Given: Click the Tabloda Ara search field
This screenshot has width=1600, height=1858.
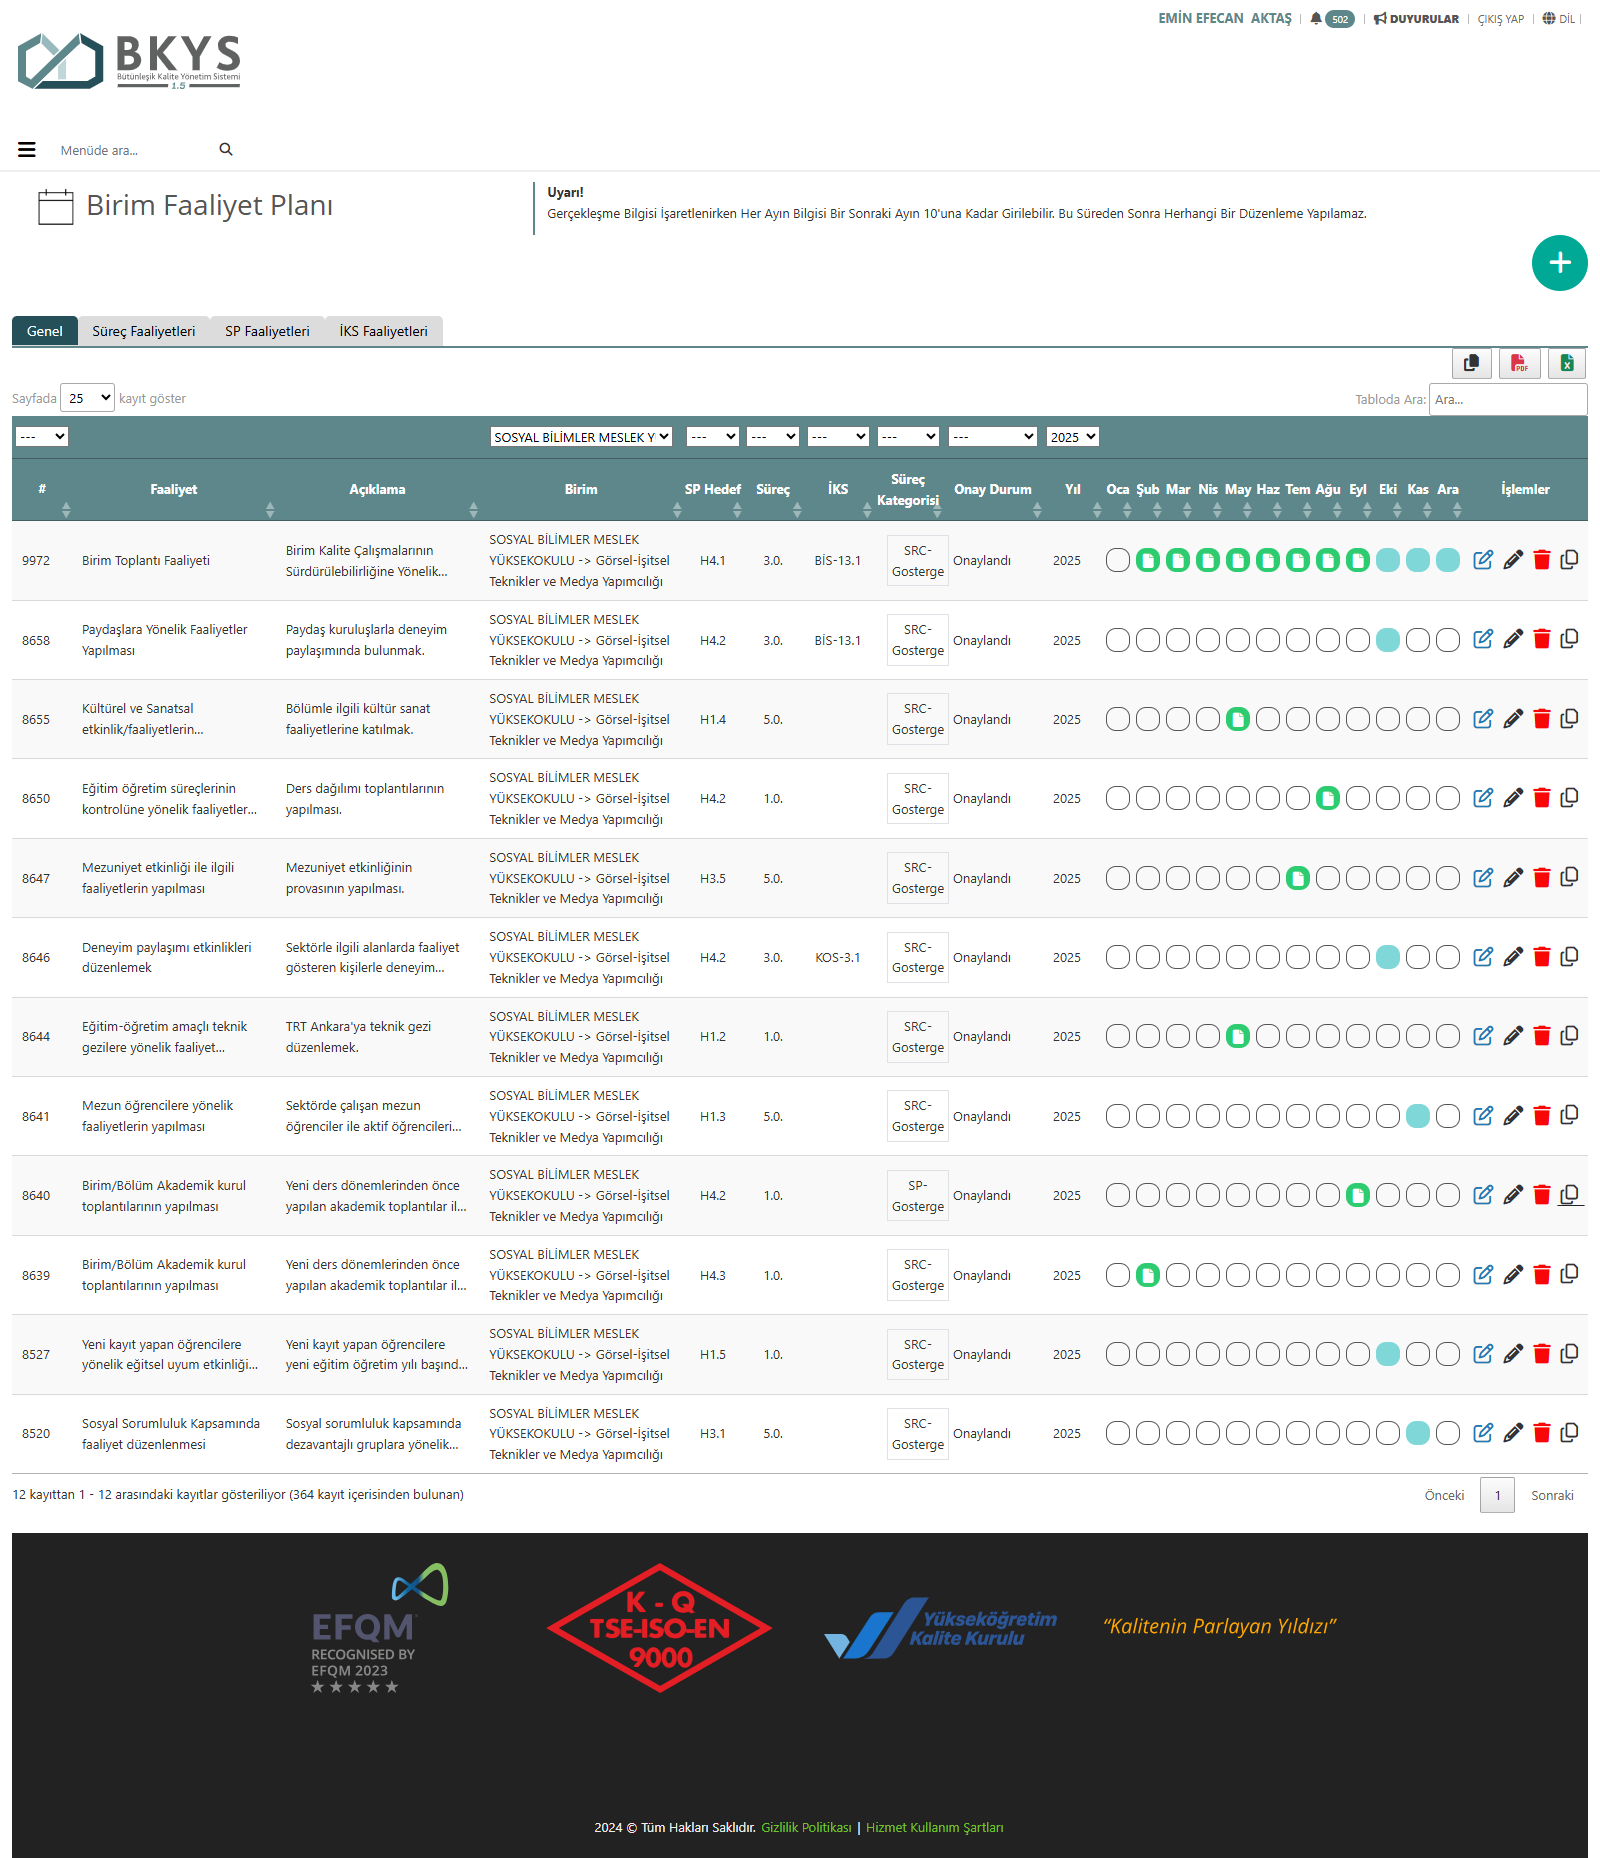Looking at the screenshot, I should point(1507,399).
